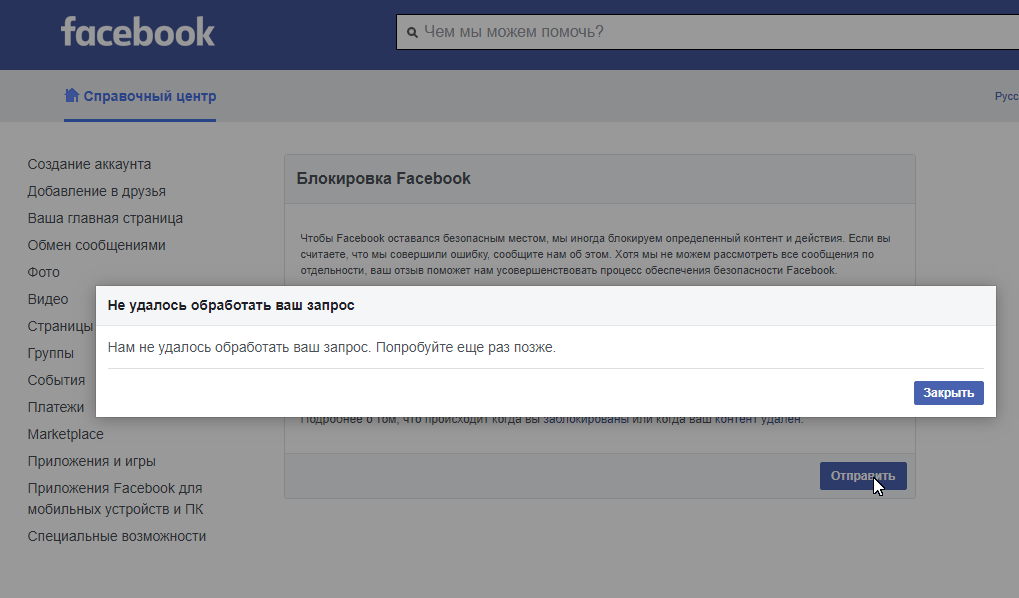Click the search magnifier icon
This screenshot has width=1019, height=598.
pyautogui.click(x=412, y=32)
